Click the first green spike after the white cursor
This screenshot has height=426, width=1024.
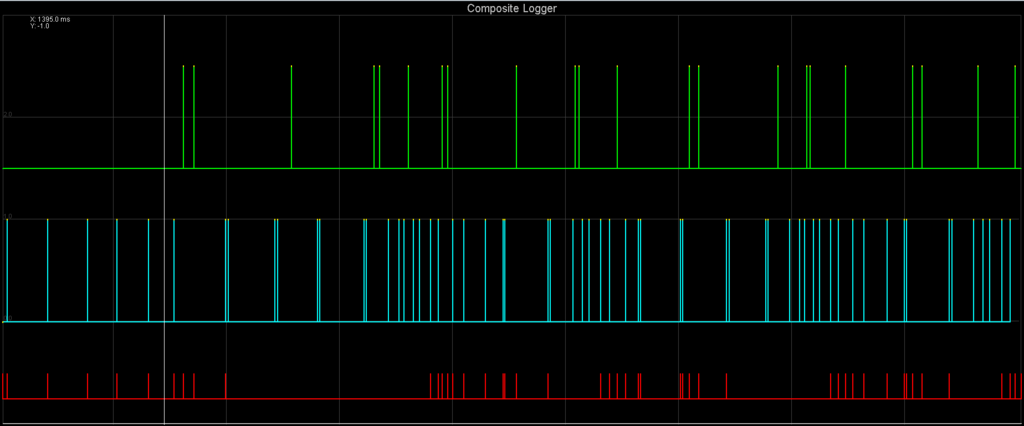184,117
